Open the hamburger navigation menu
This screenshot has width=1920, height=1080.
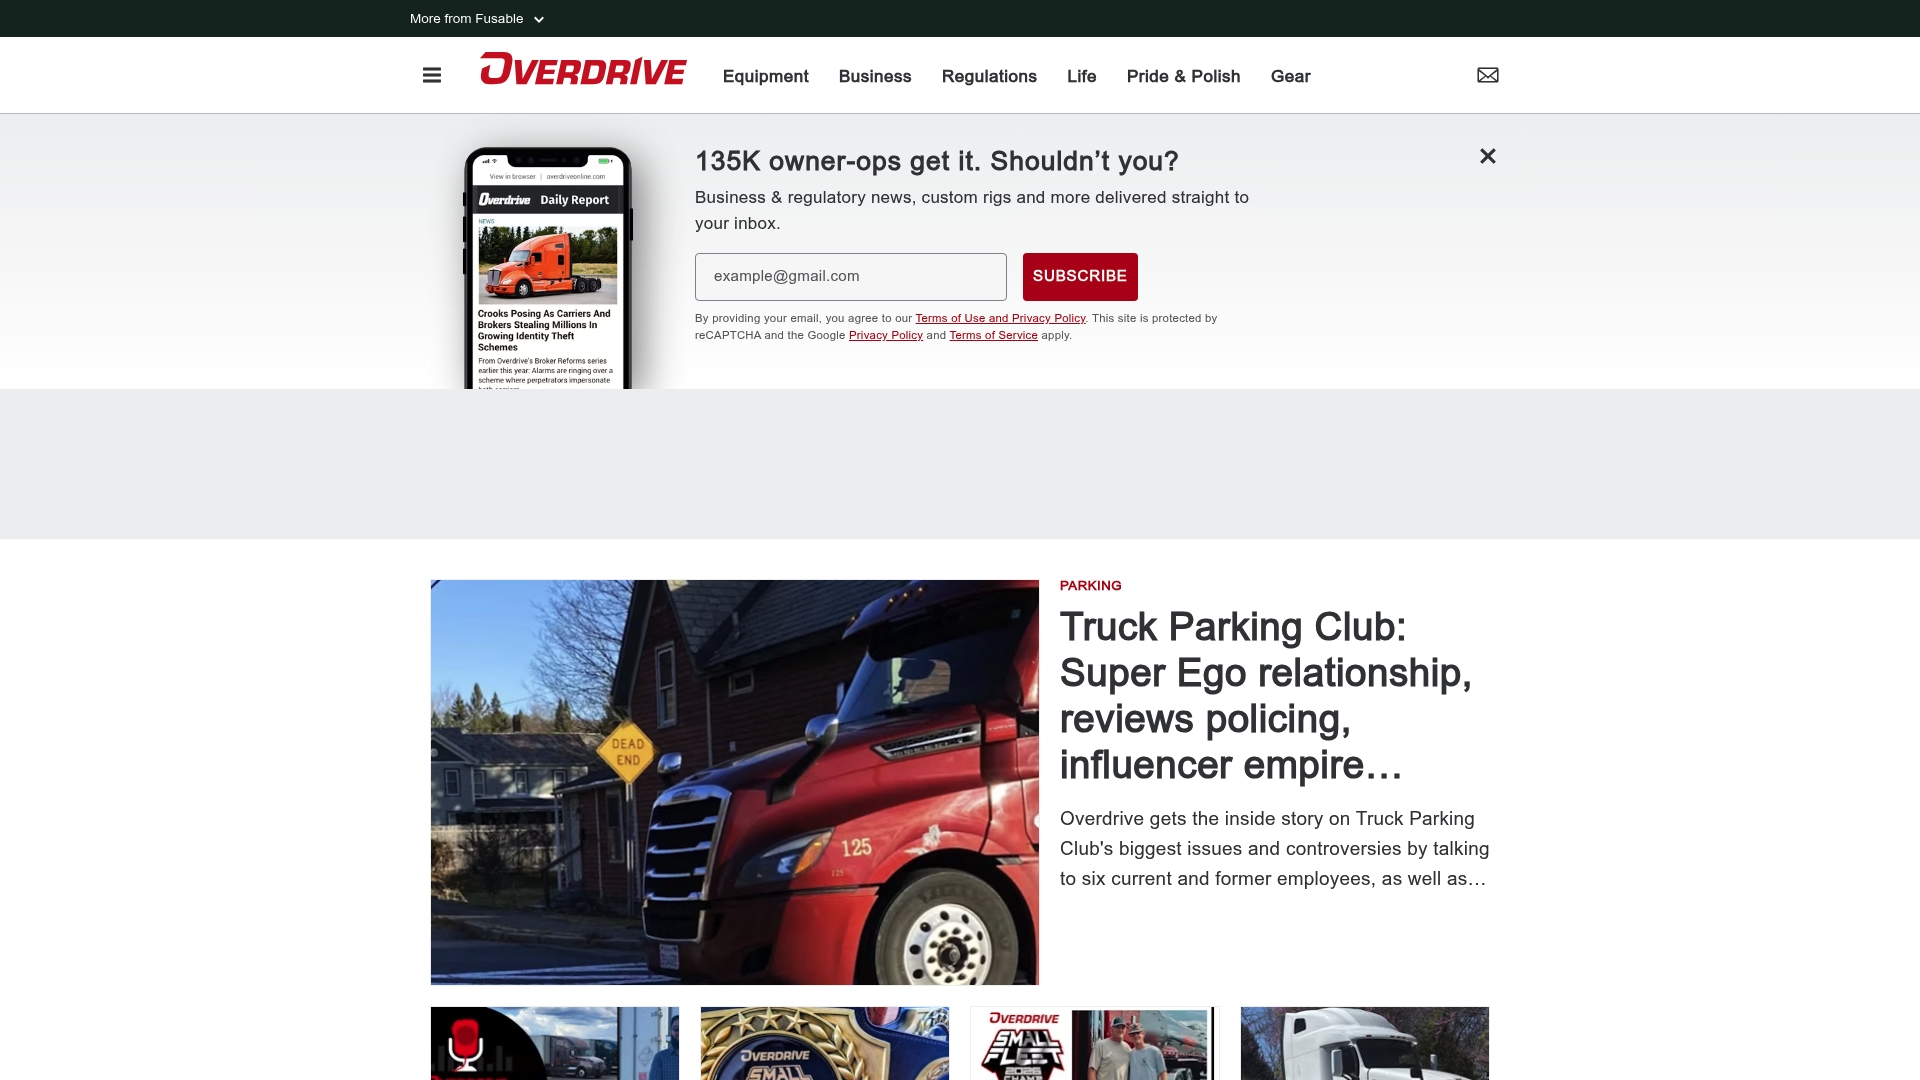(432, 76)
